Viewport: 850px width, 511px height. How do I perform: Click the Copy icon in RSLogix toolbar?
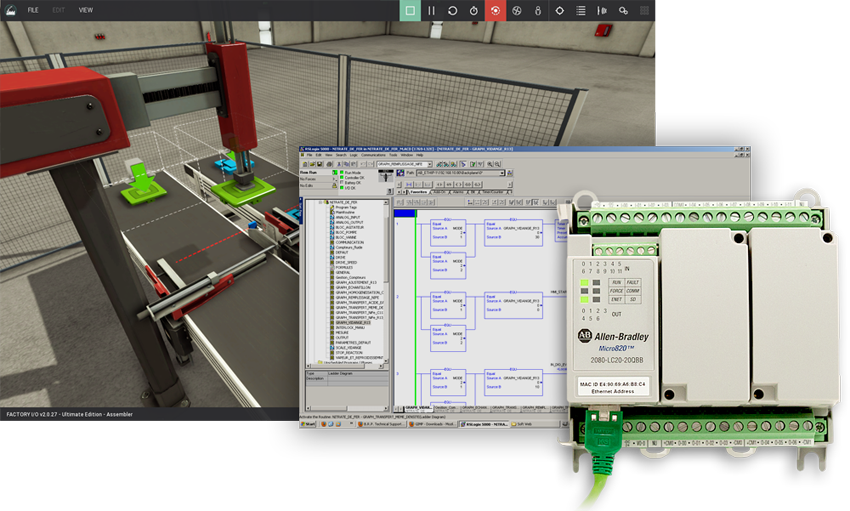pyautogui.click(x=346, y=164)
